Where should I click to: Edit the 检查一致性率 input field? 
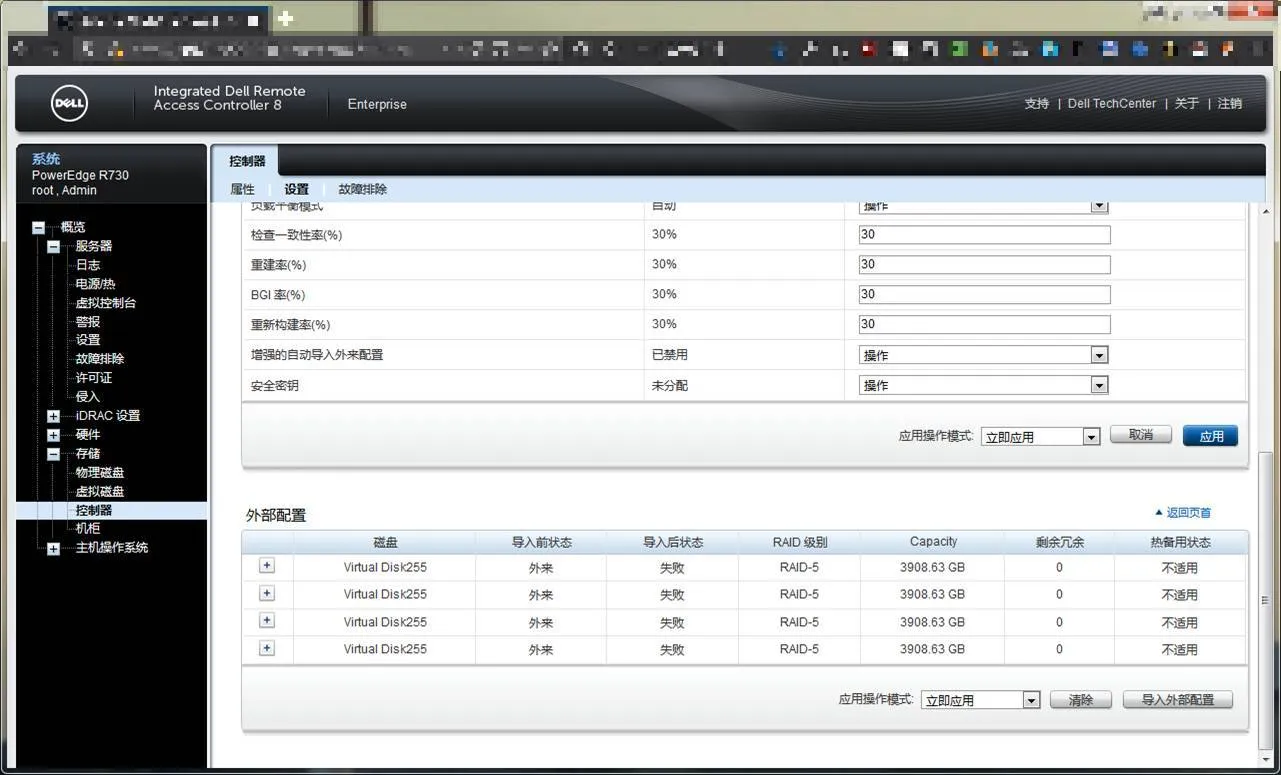tap(984, 235)
